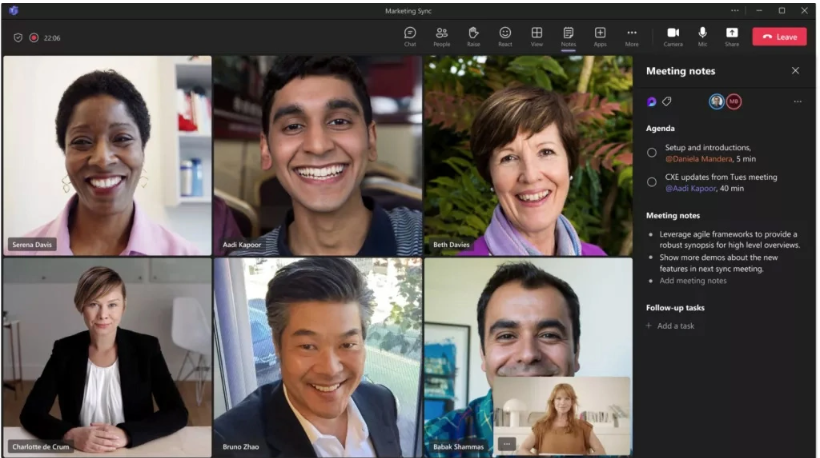Turn the Camera on or off

pos(673,37)
